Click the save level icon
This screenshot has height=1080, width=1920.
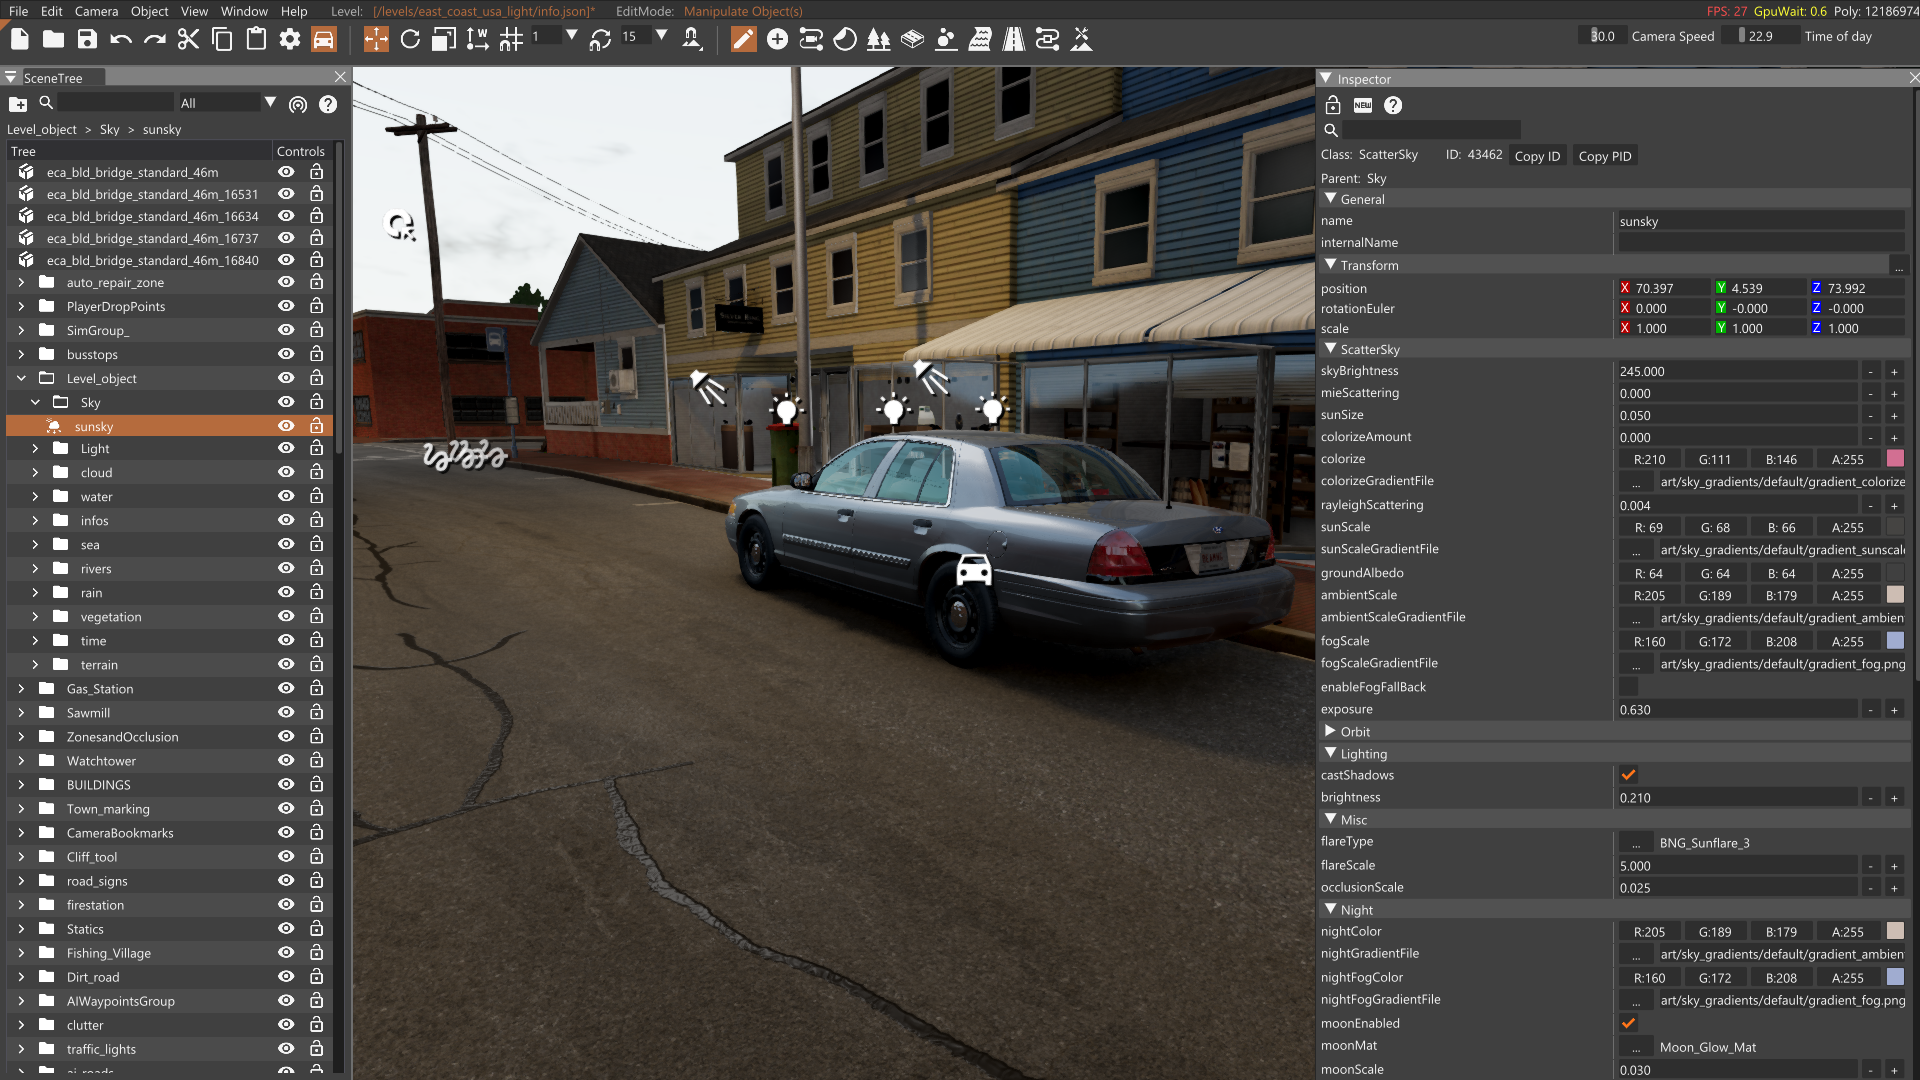pos(87,39)
